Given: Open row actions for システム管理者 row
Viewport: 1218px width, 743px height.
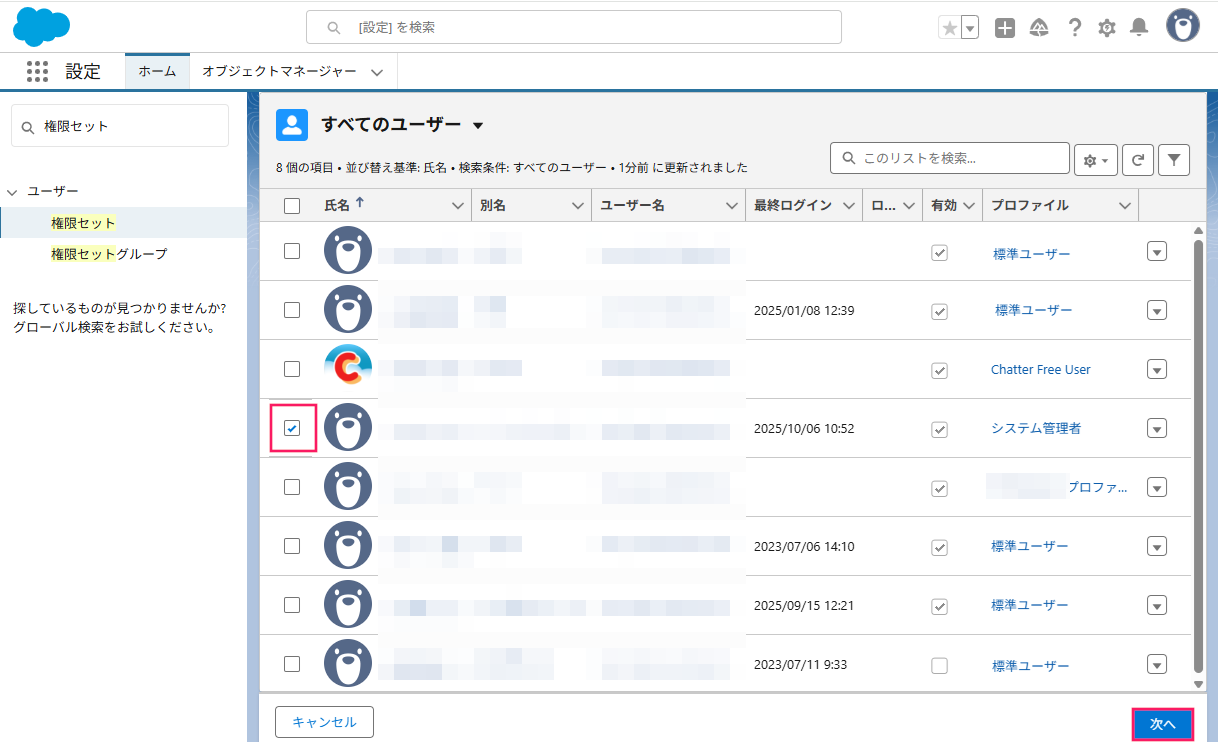Looking at the screenshot, I should (1157, 428).
